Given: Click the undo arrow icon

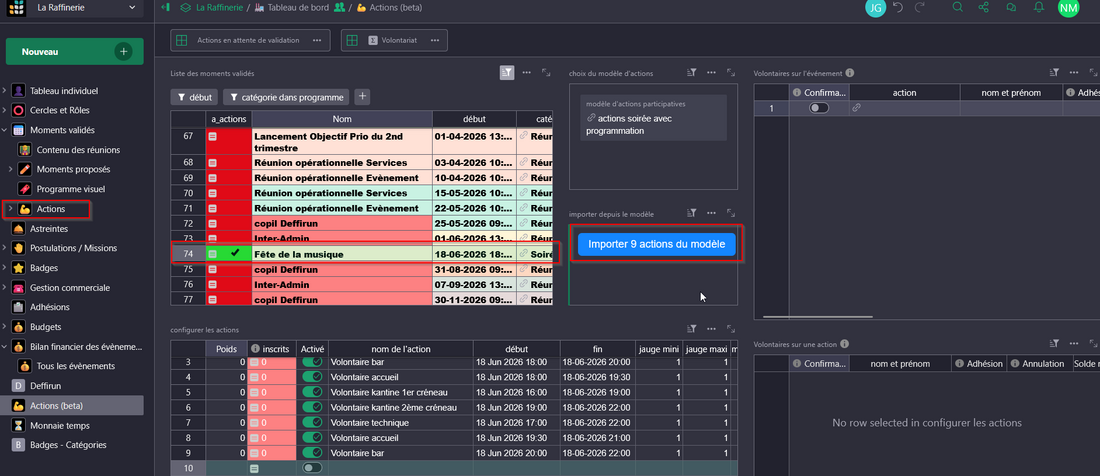Looking at the screenshot, I should [898, 8].
